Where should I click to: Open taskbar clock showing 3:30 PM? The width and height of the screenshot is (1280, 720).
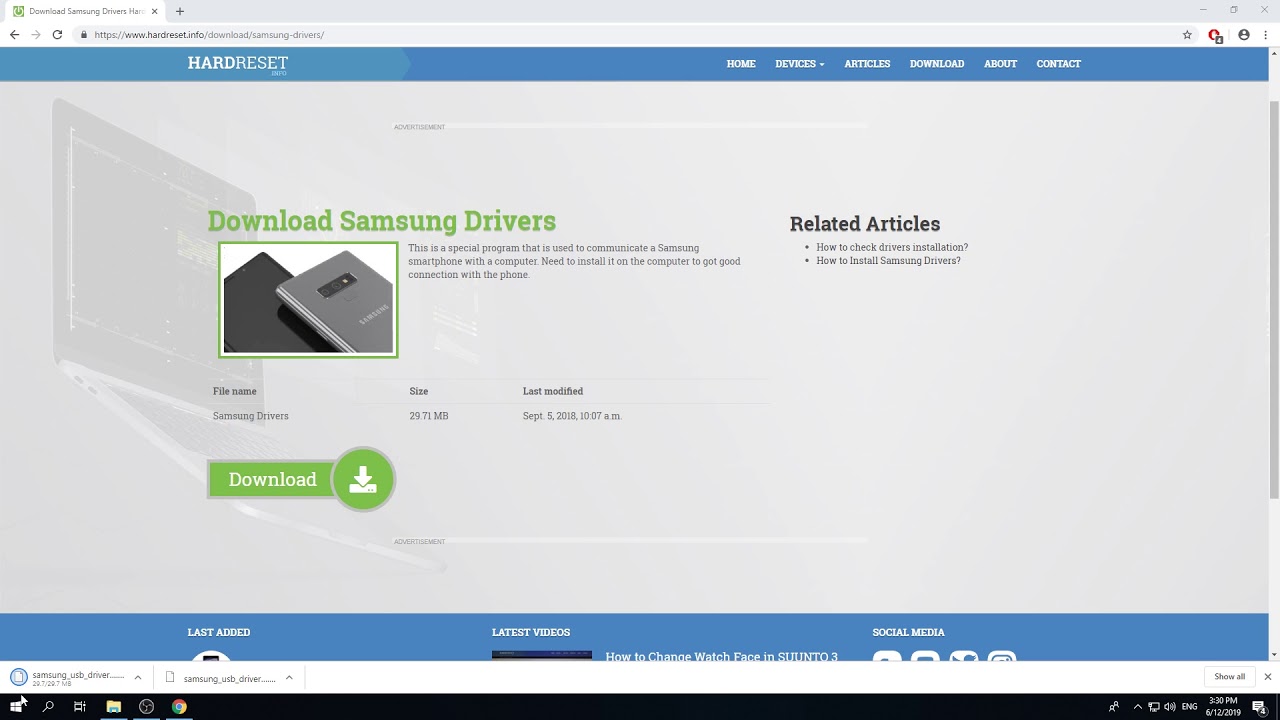click(1224, 707)
